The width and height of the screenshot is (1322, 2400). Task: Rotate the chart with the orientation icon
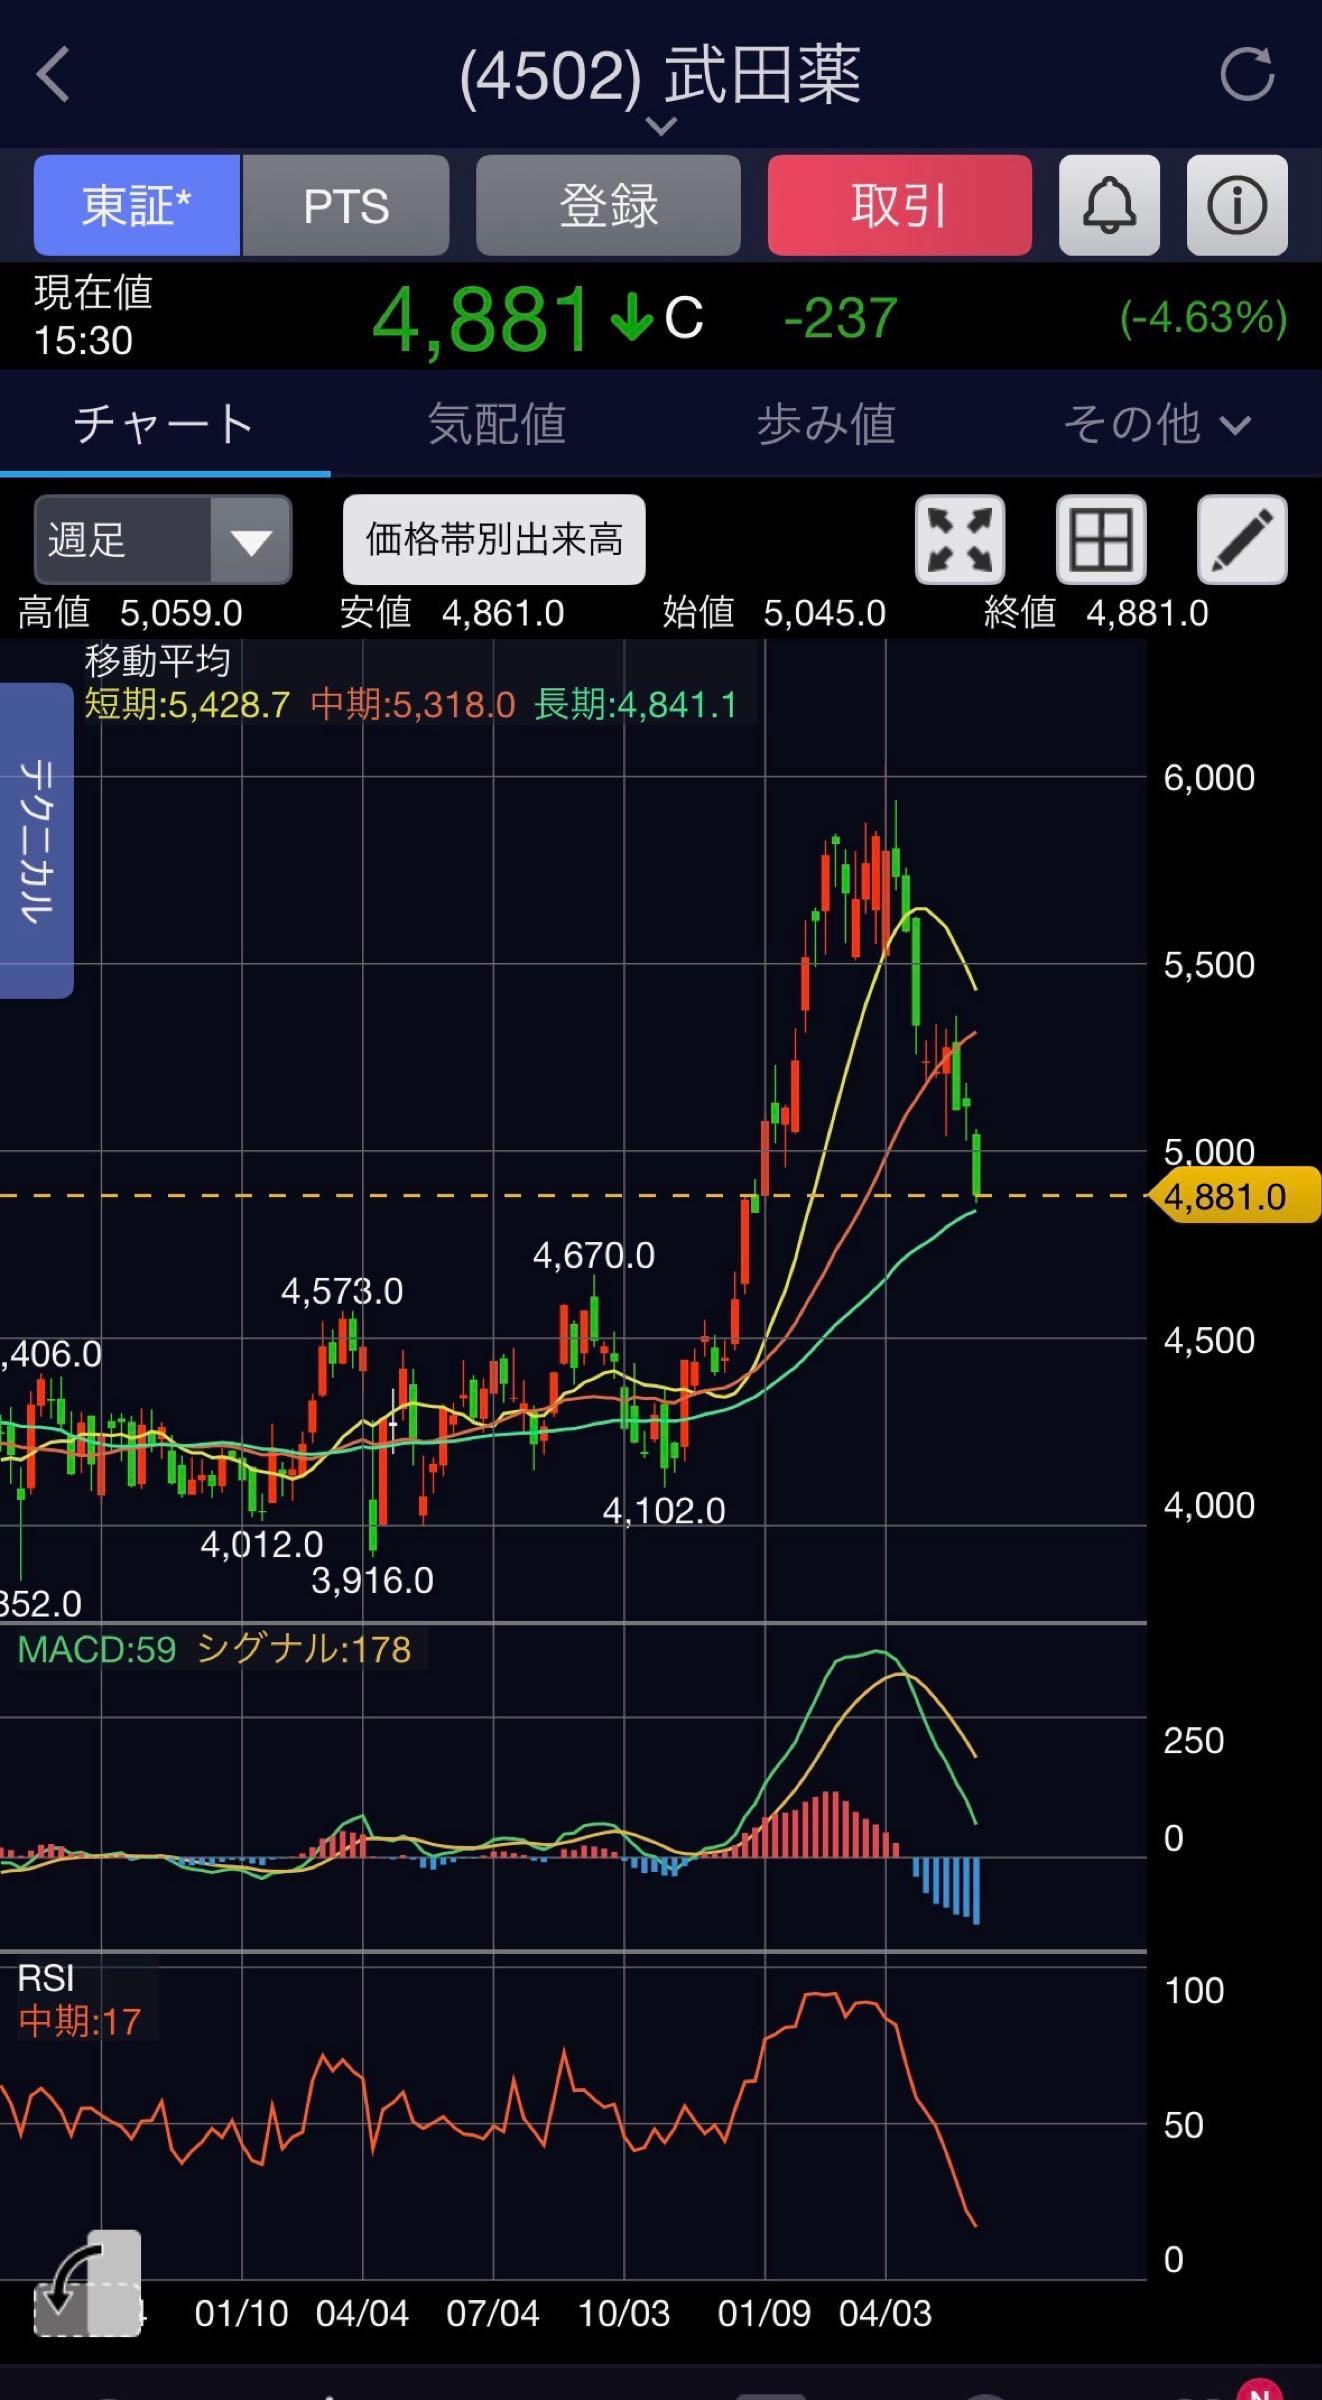(88, 2285)
